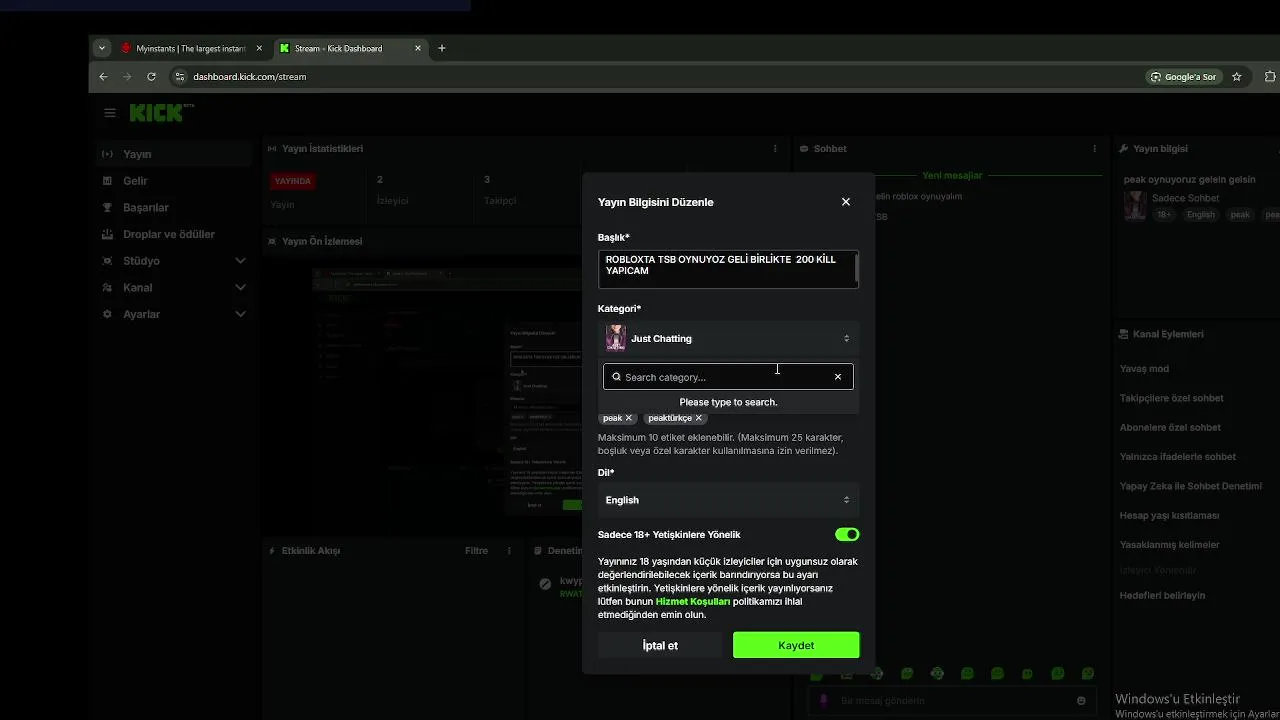Close the Myinstants browser tab
This screenshot has width=1280, height=720.
[259, 48]
